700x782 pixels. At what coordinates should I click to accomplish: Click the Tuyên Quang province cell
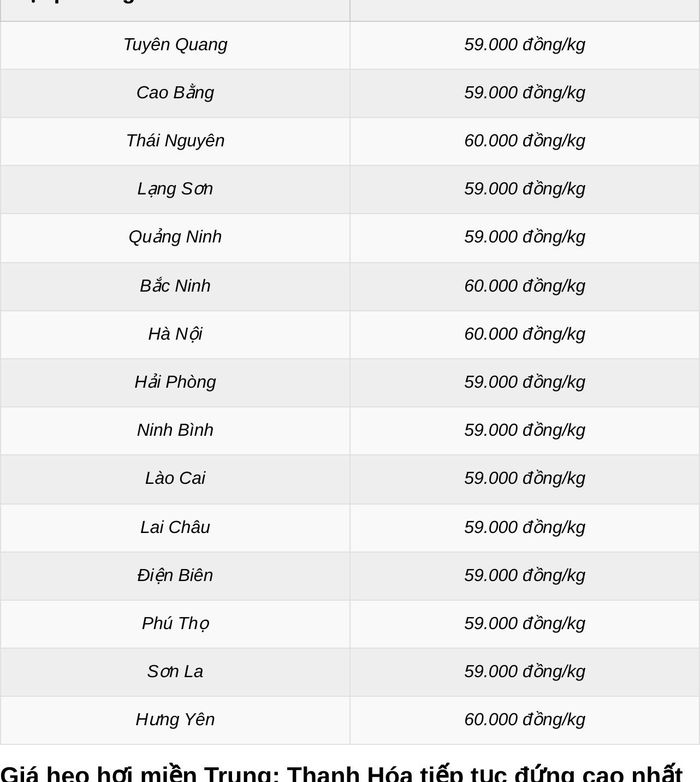(175, 45)
